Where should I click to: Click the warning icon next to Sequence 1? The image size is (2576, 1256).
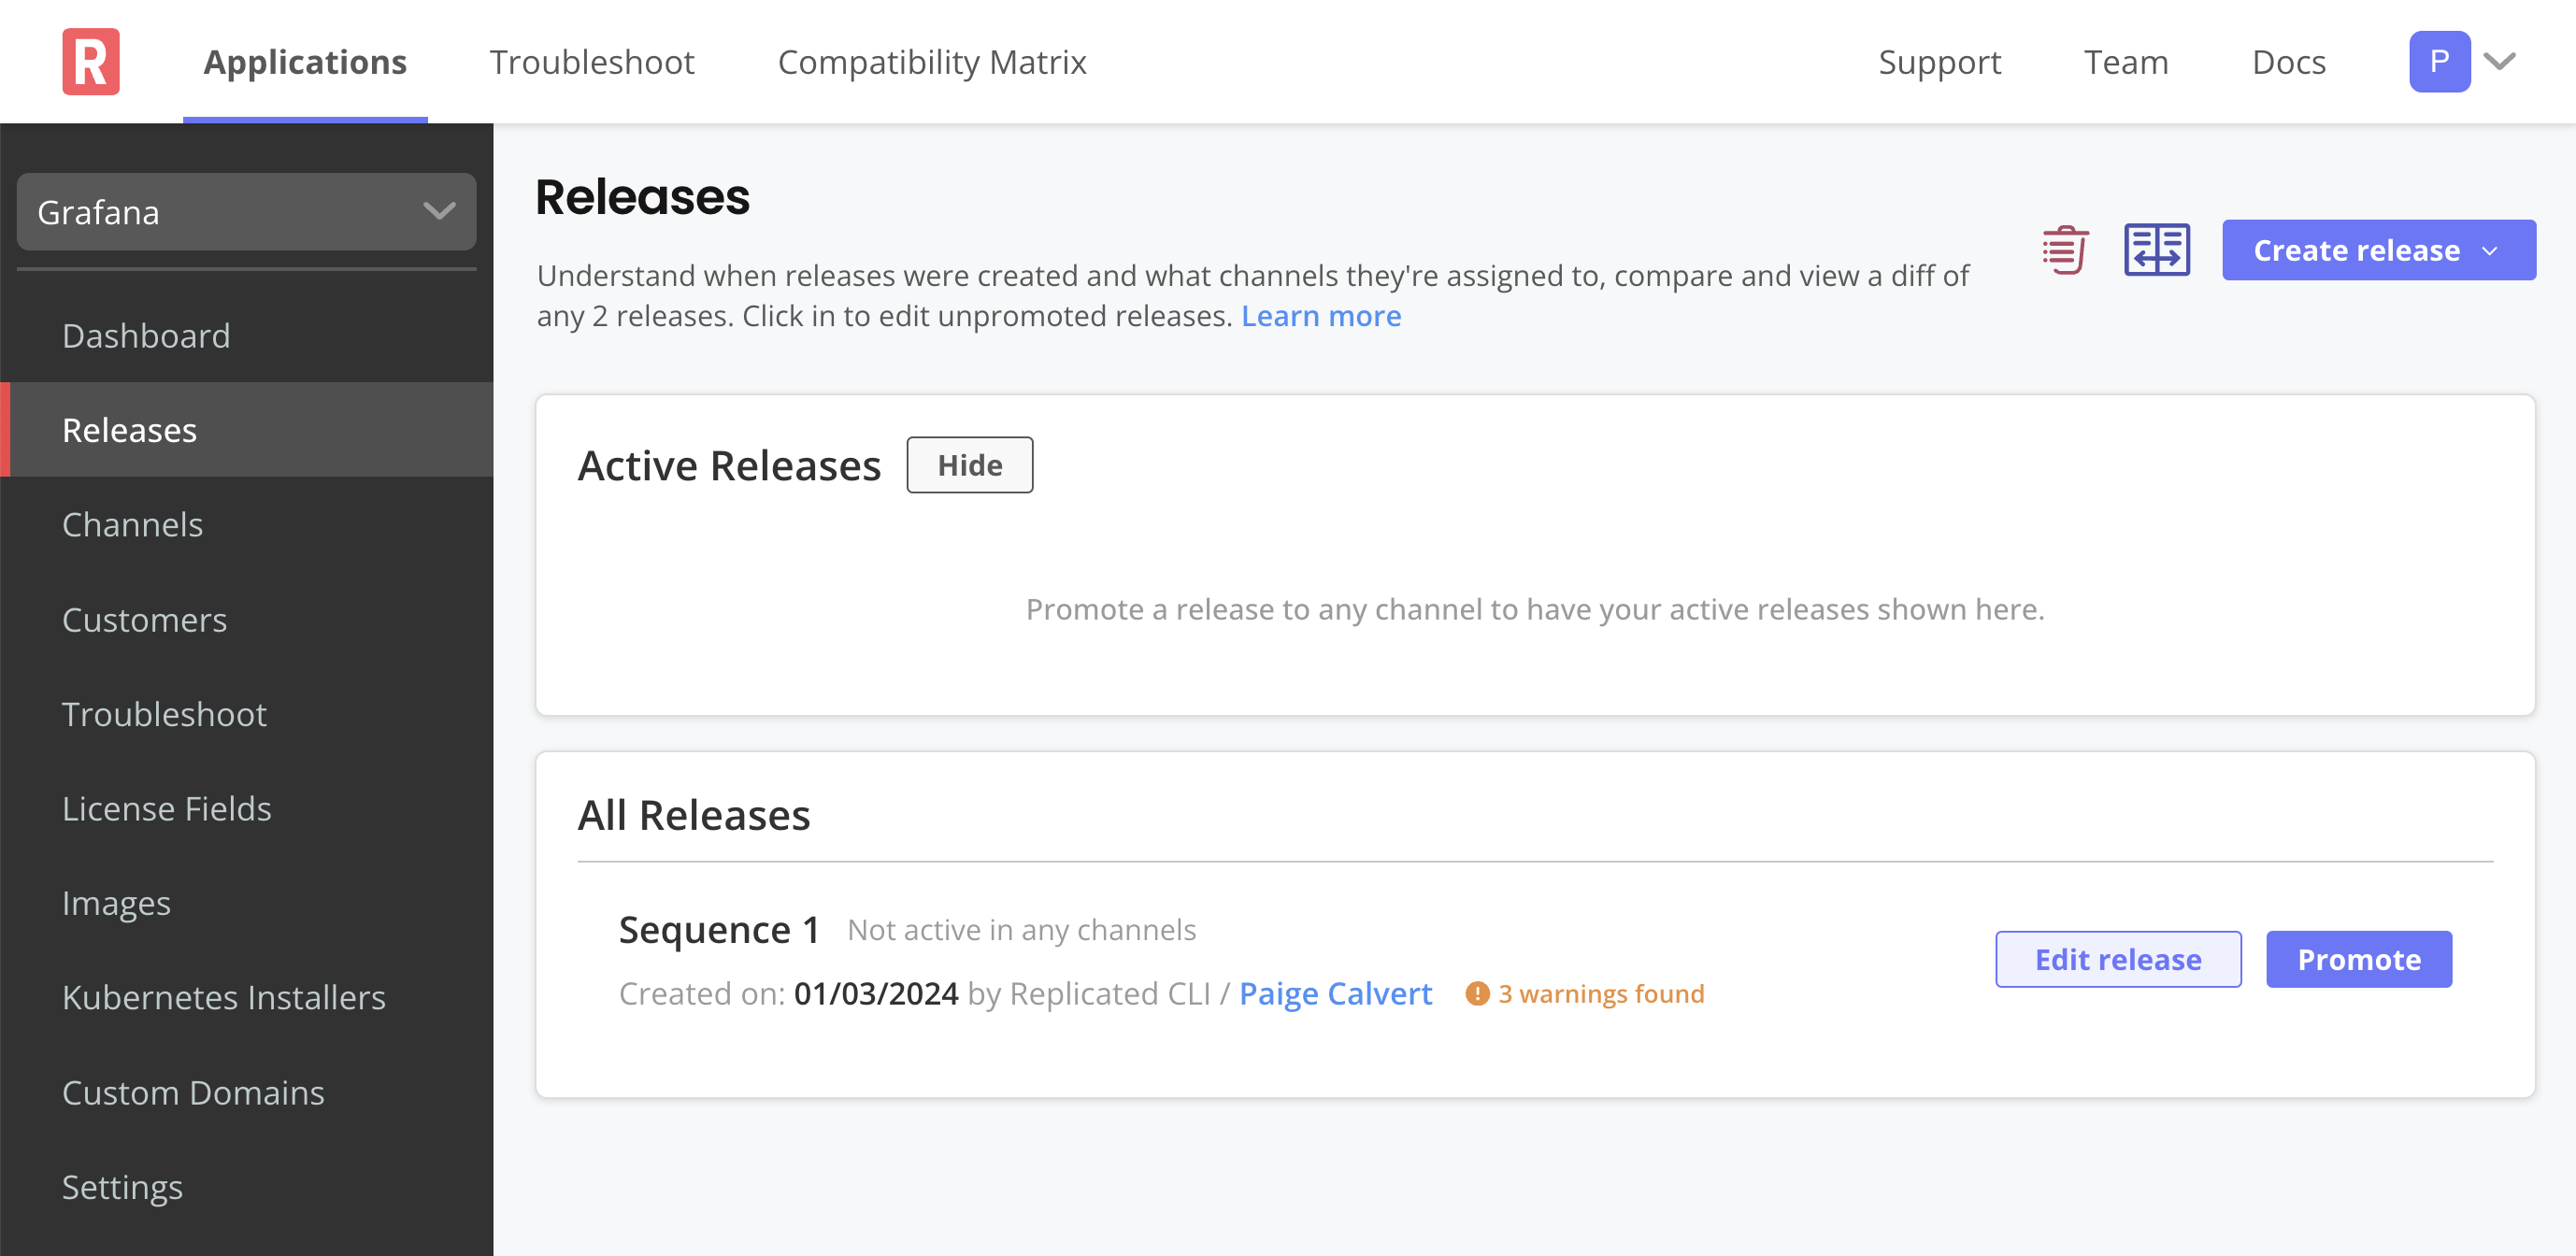tap(1475, 992)
